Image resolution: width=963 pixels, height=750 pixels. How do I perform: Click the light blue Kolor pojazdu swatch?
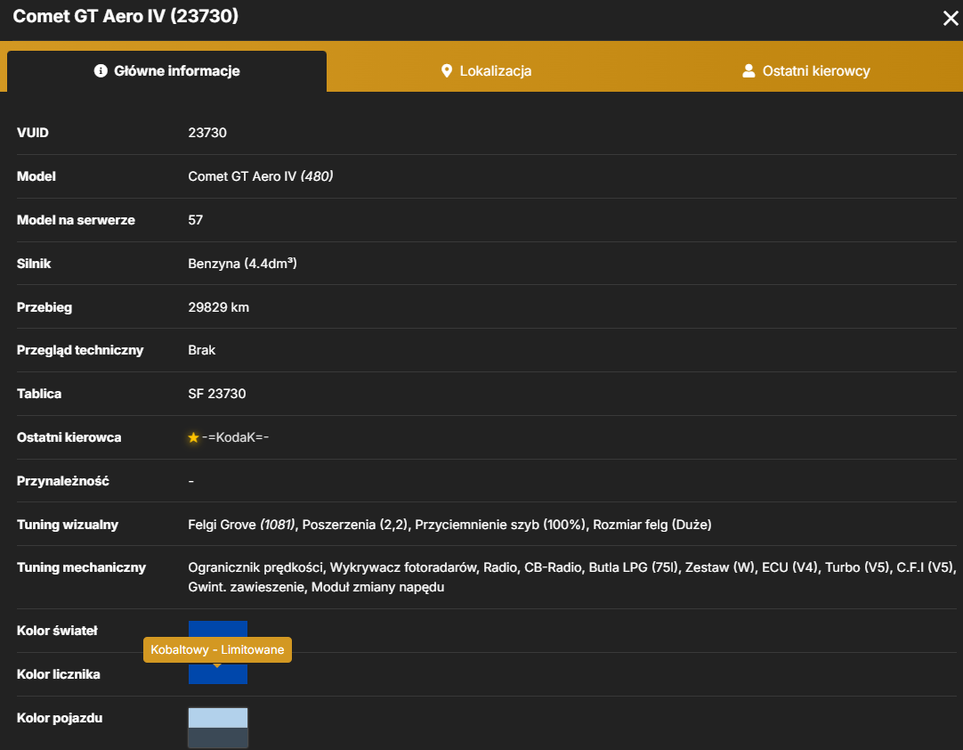(218, 717)
